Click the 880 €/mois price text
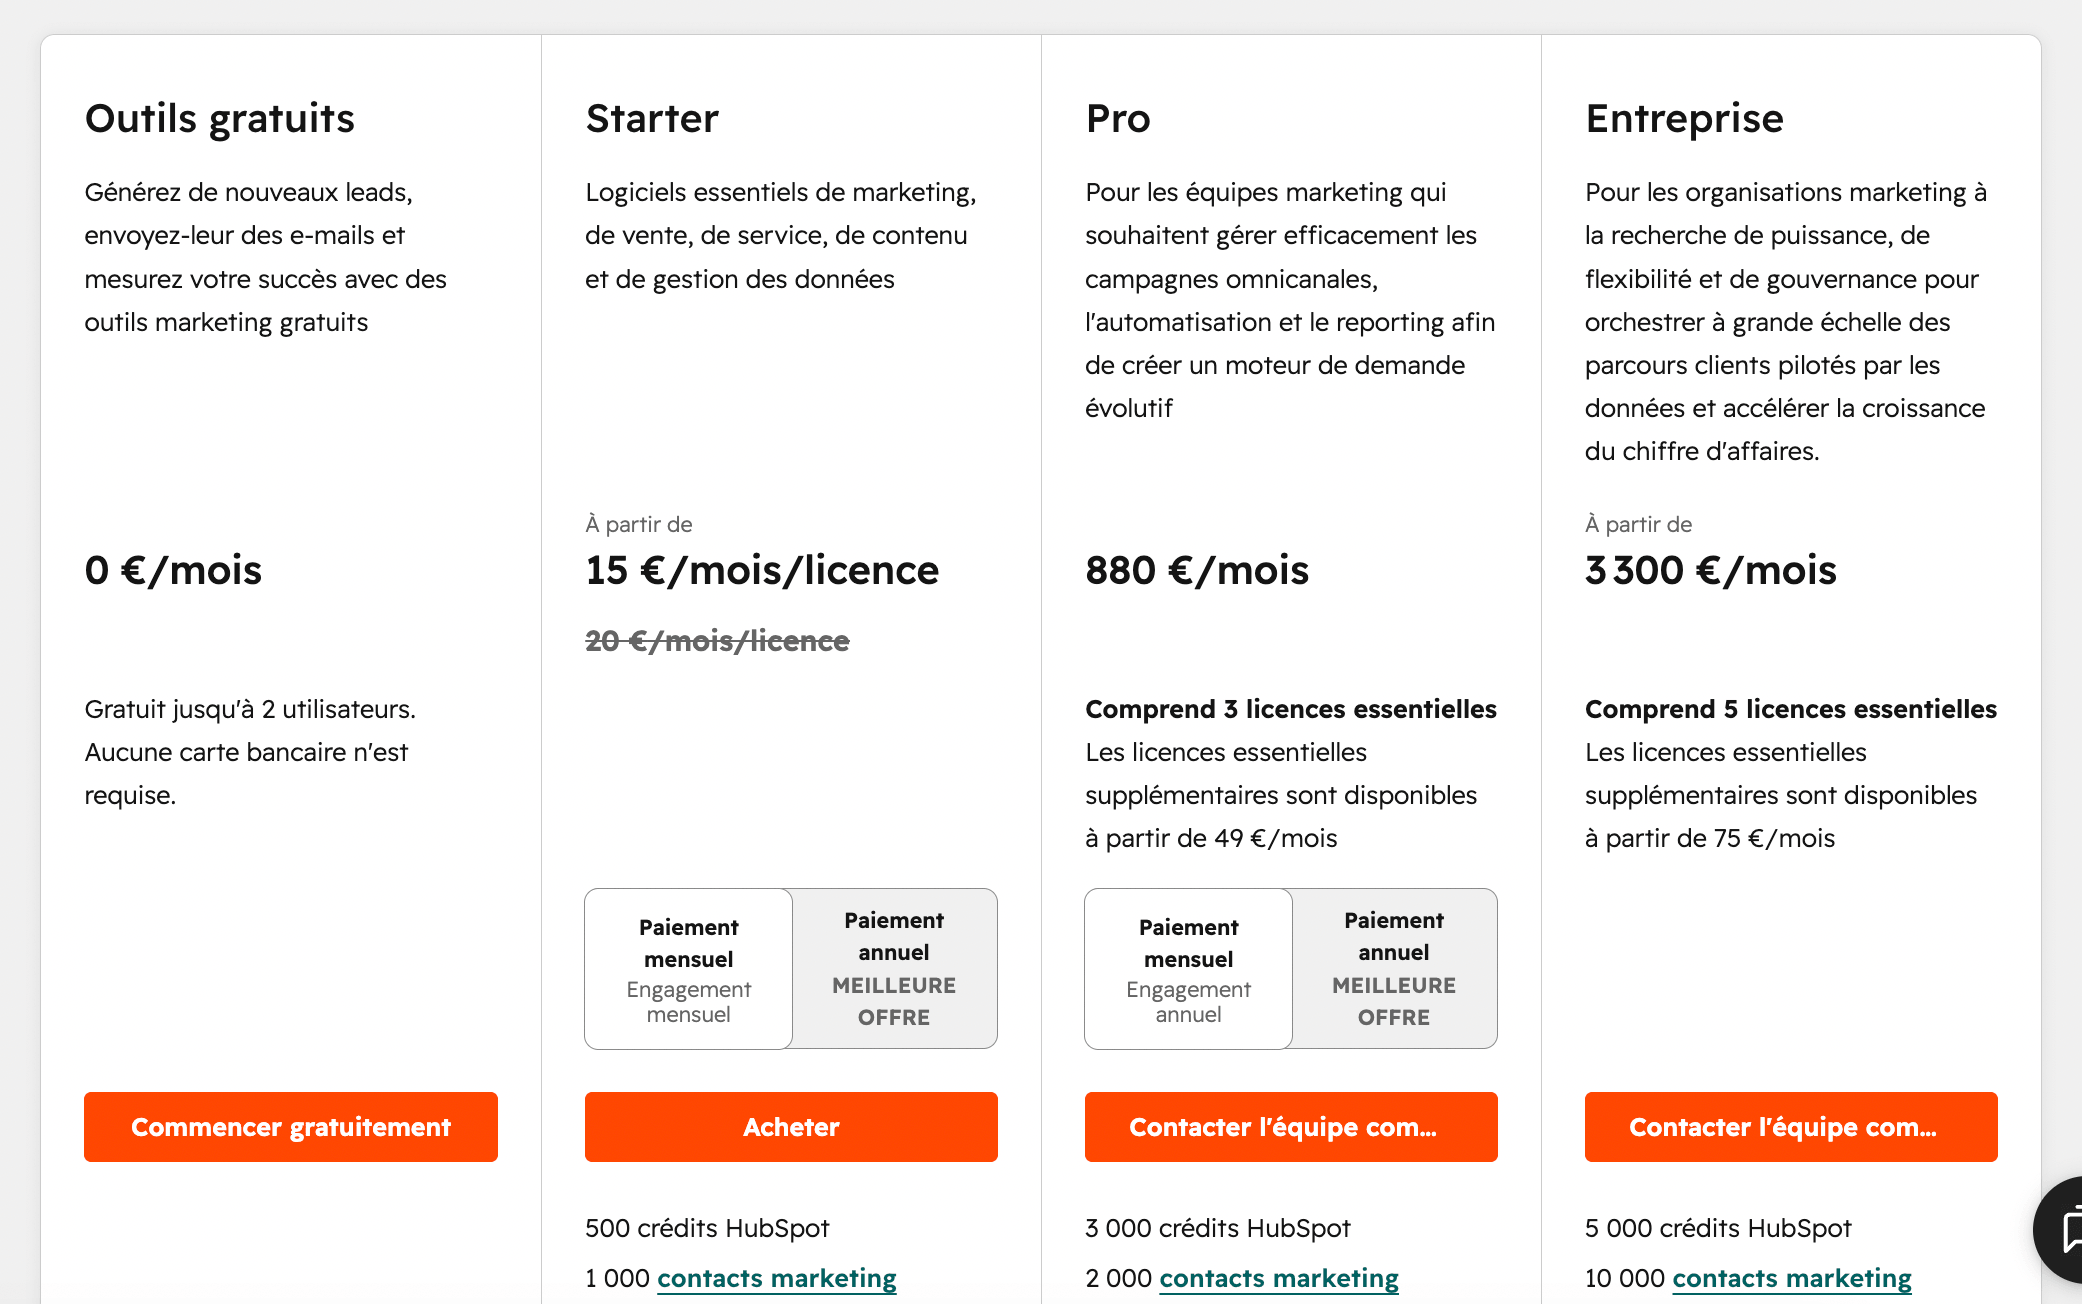Viewport: 2082px width, 1304px height. tap(1197, 570)
